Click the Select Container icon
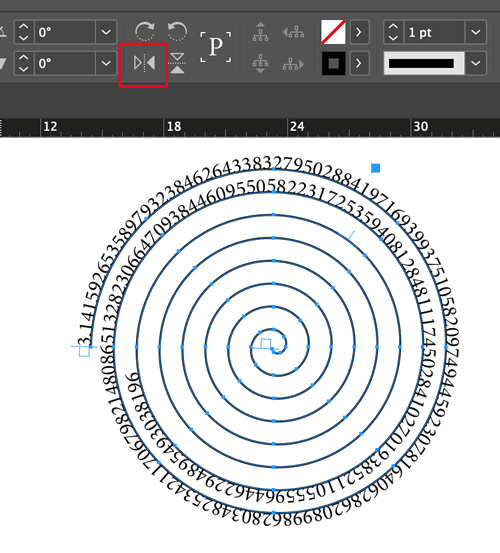The height and width of the screenshot is (553, 500). point(260,32)
